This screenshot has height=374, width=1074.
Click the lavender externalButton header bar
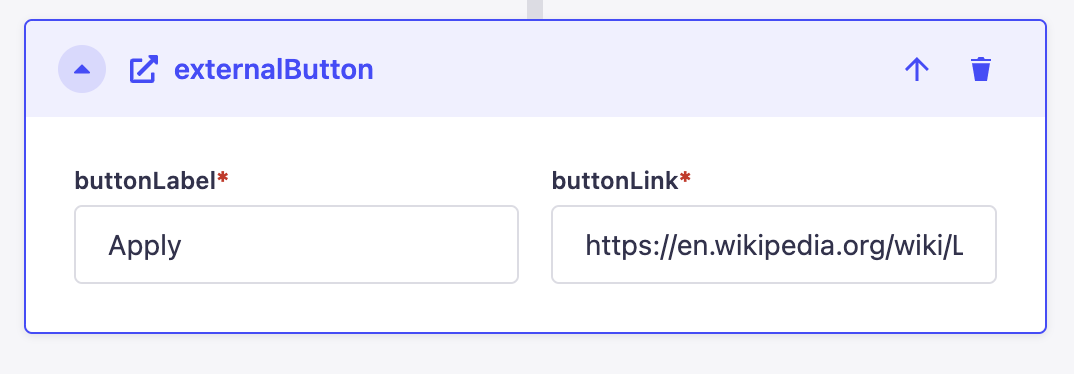(536, 69)
